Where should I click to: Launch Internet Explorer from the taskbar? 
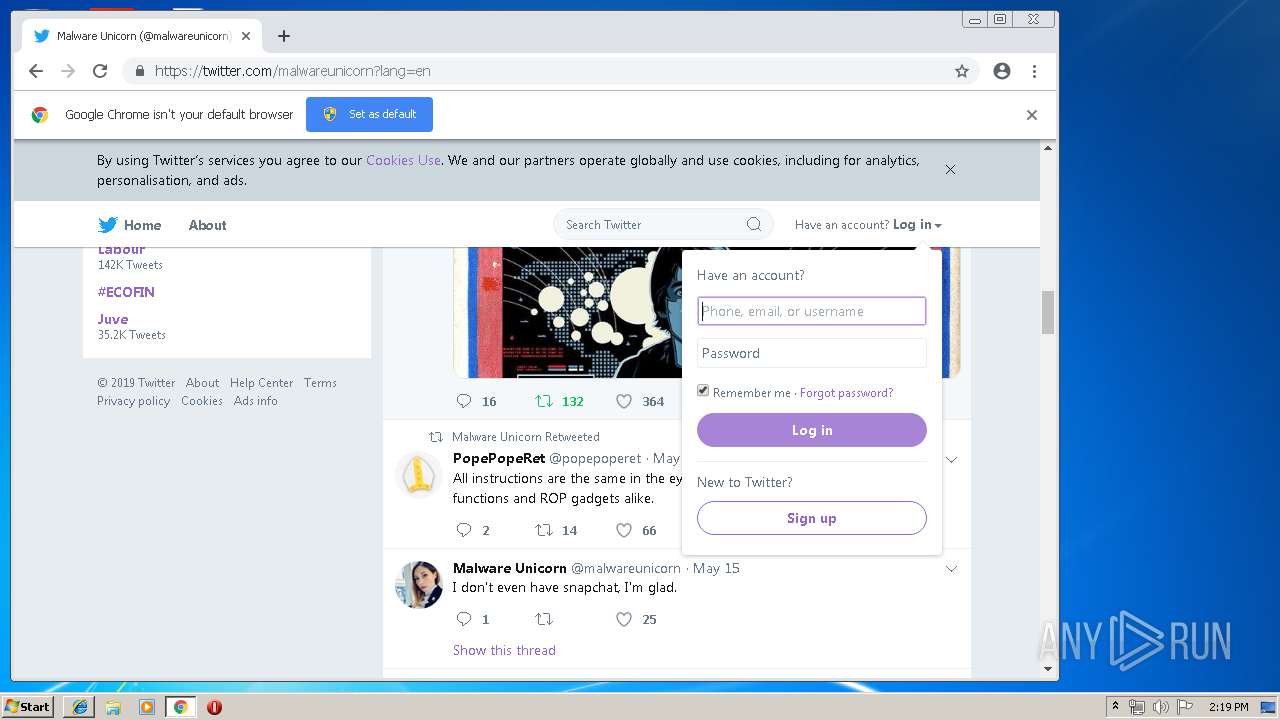80,707
